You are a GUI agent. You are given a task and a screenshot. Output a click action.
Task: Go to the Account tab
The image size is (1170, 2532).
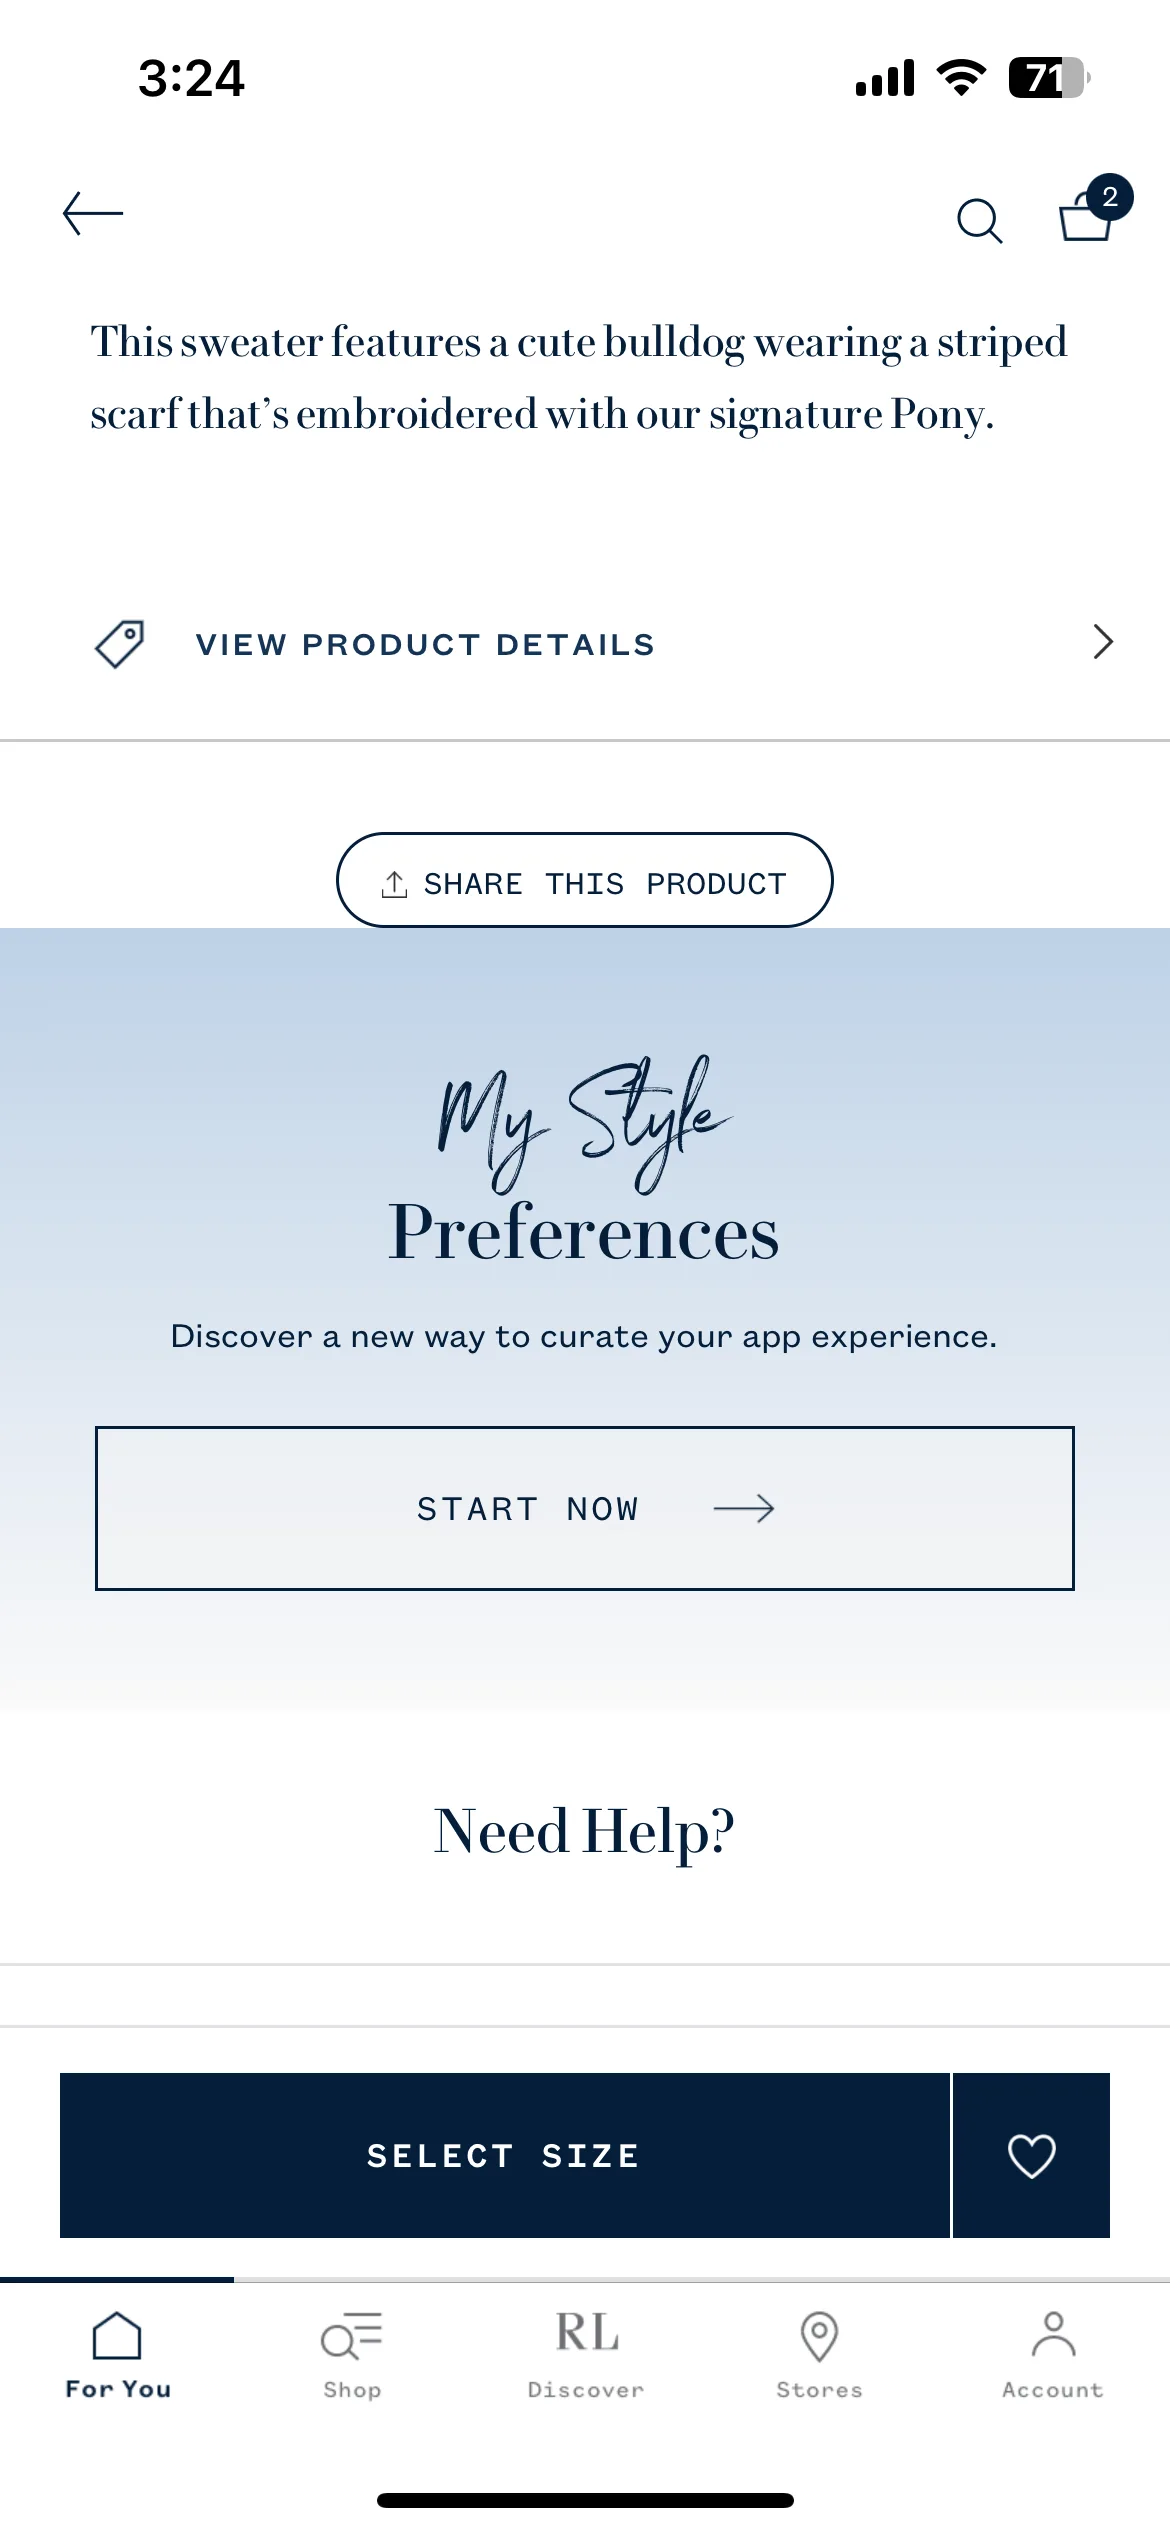pos(1053,2355)
